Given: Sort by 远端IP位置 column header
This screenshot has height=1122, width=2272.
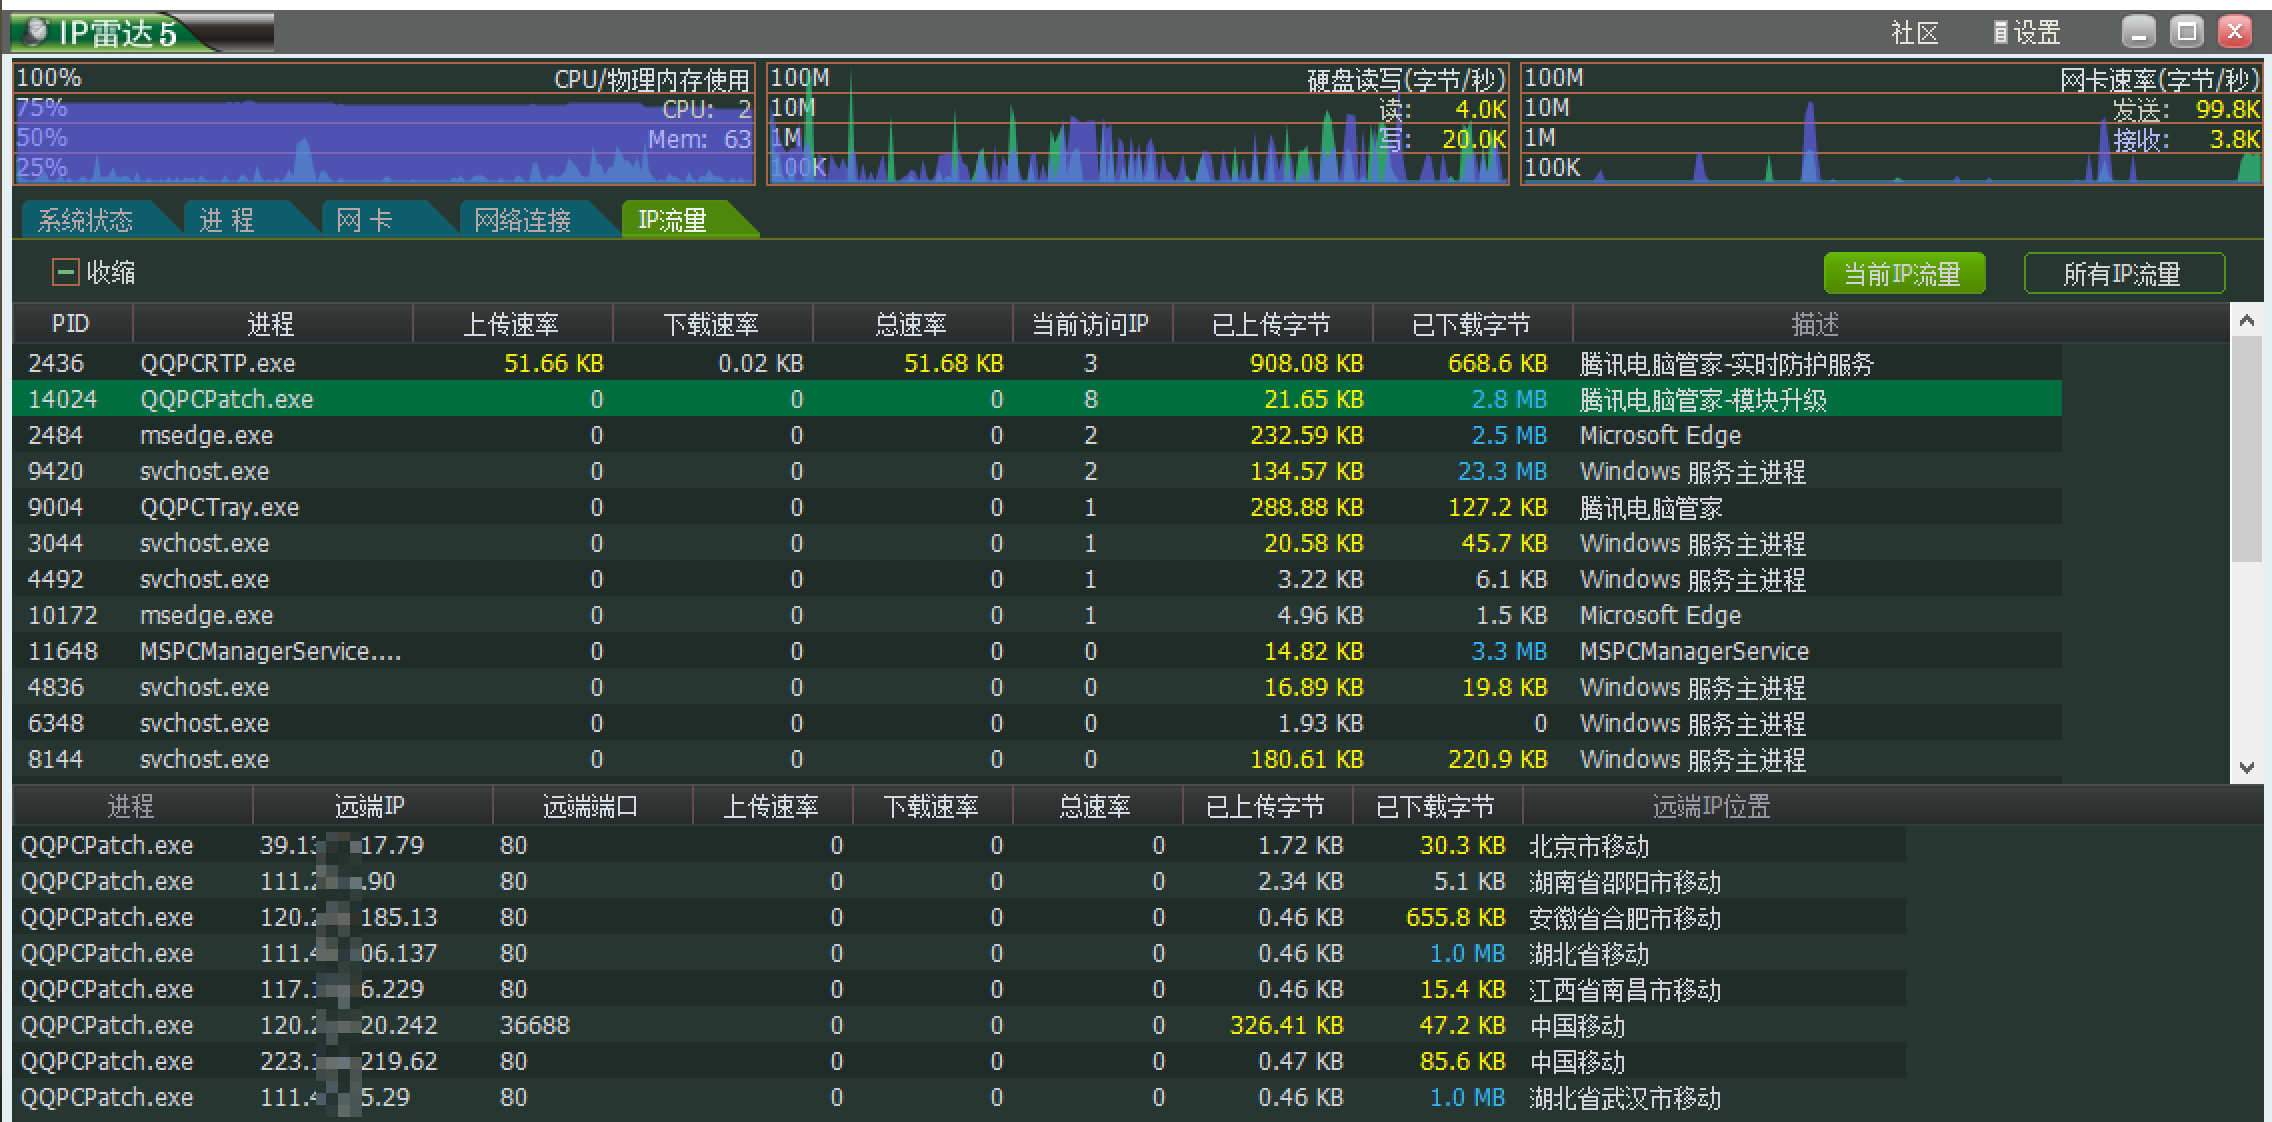Looking at the screenshot, I should pos(1712,806).
